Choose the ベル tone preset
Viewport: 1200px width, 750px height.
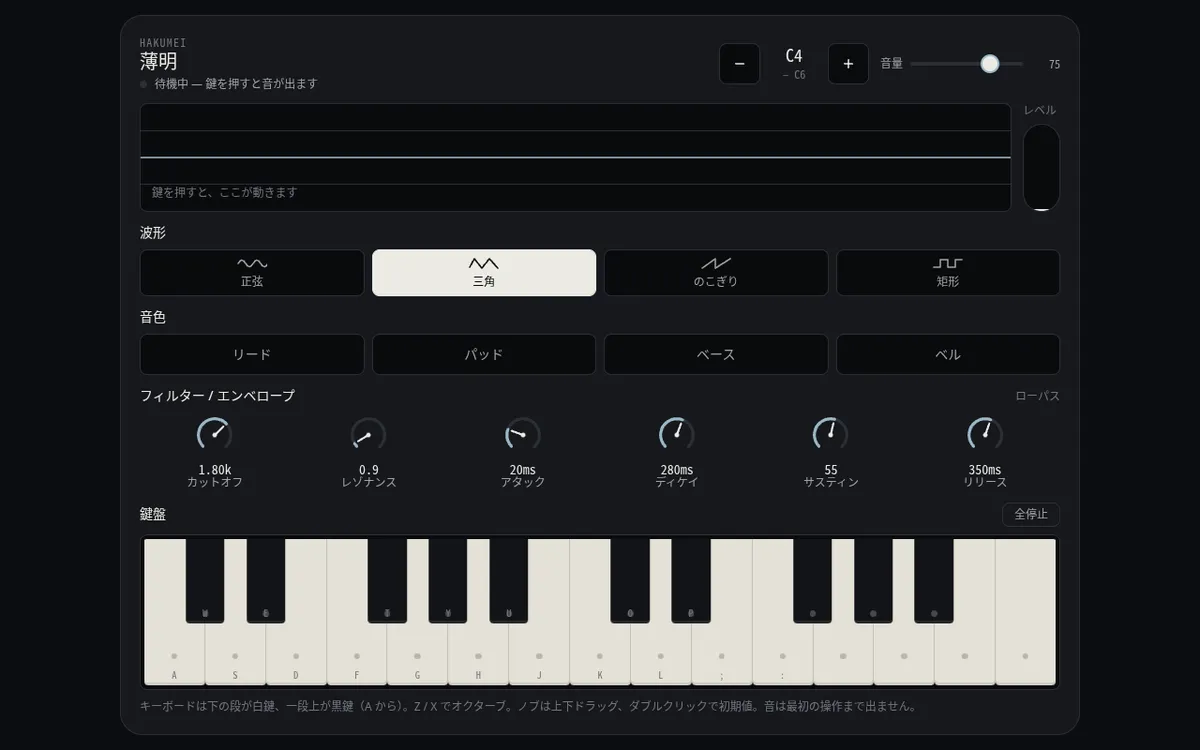click(948, 354)
